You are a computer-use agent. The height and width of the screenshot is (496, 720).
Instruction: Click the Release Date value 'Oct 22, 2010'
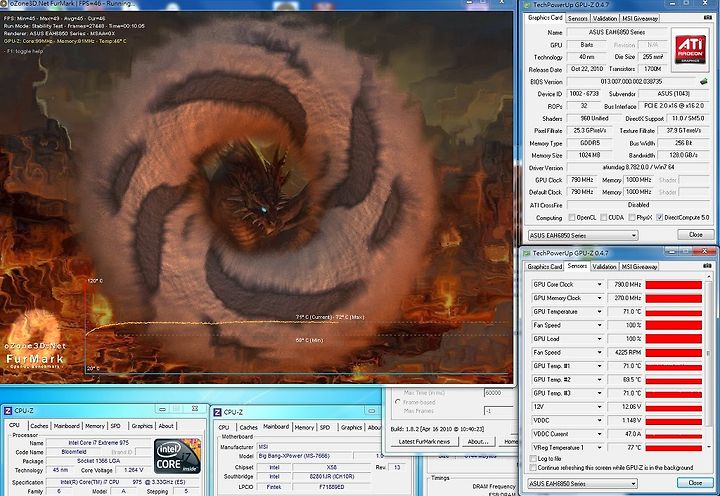[586, 69]
